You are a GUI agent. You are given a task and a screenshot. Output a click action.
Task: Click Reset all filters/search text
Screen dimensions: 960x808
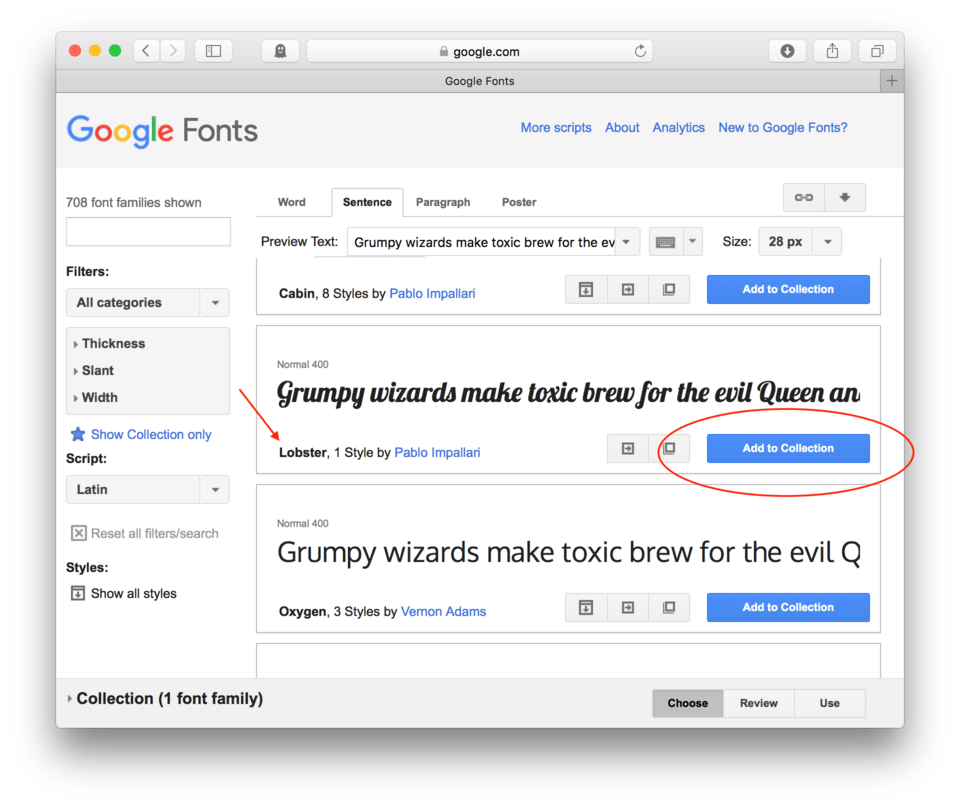154,534
